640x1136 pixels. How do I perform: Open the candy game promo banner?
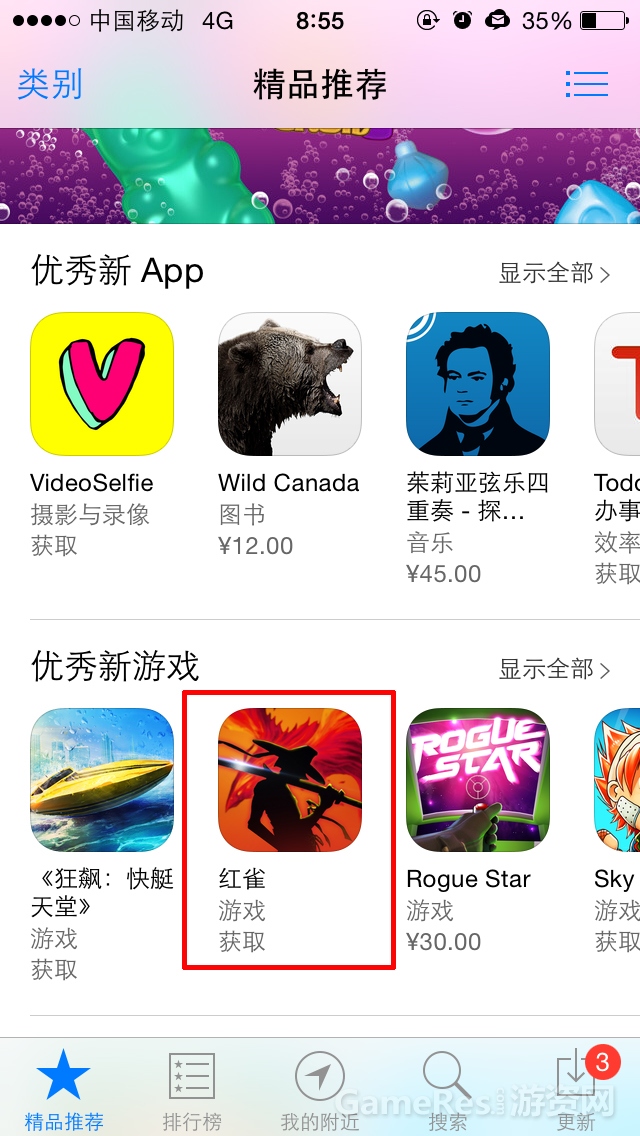pos(320,176)
